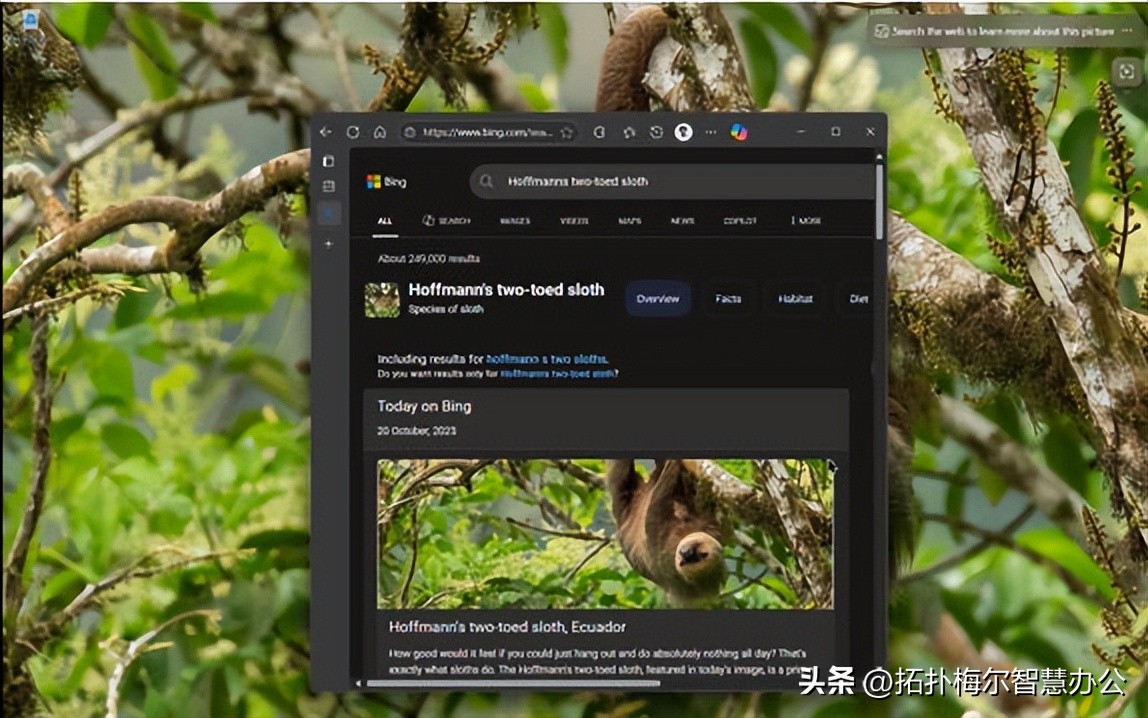Click the horizontal scrollbar at window bottom
Screen dimensions: 1148x718
coord(512,684)
